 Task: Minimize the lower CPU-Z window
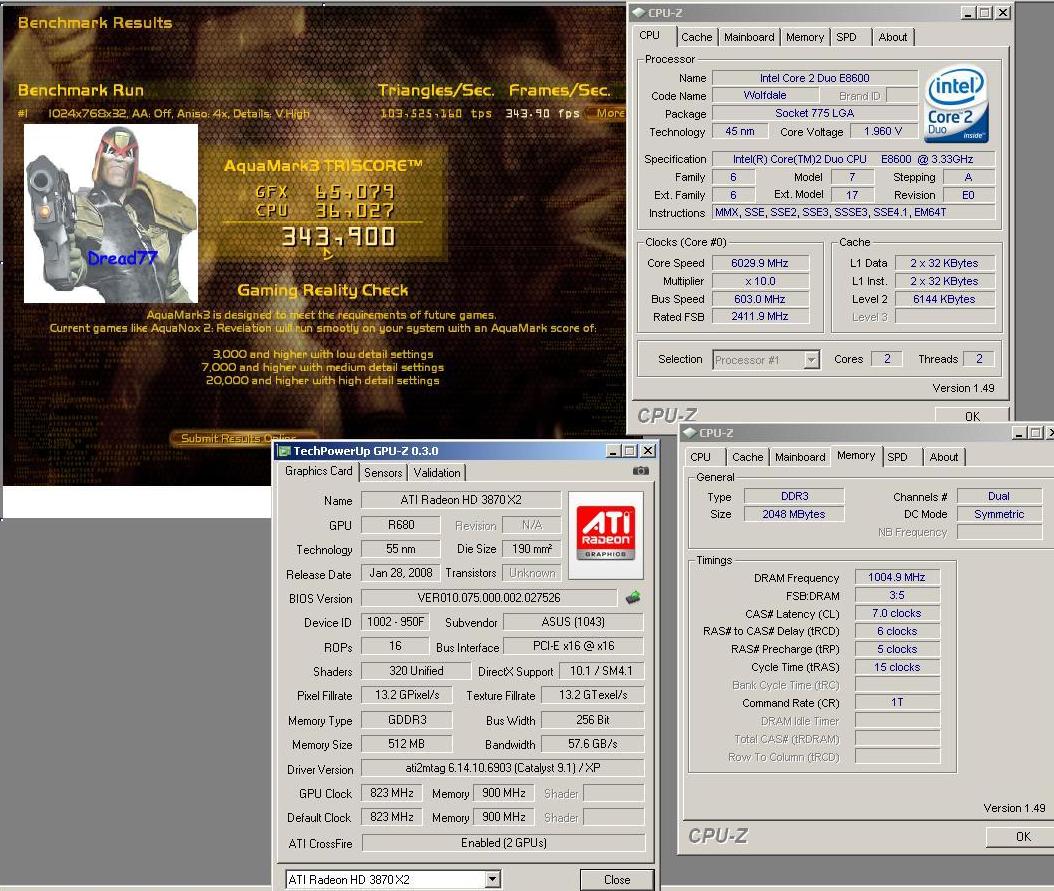pos(1018,433)
